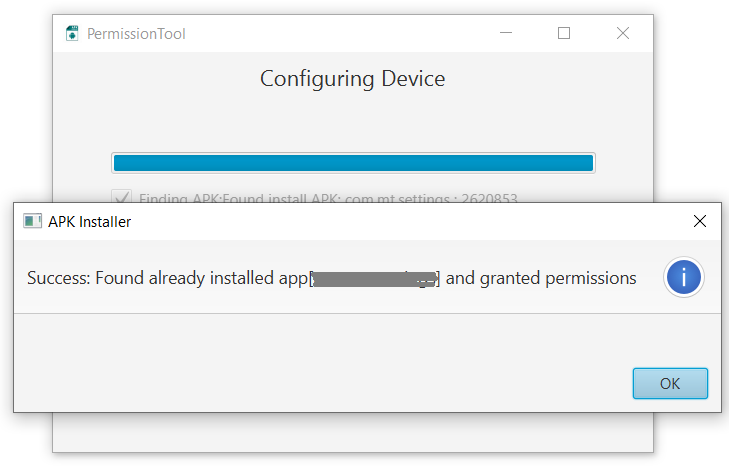Click the blue configuration progress bar

pos(353,163)
